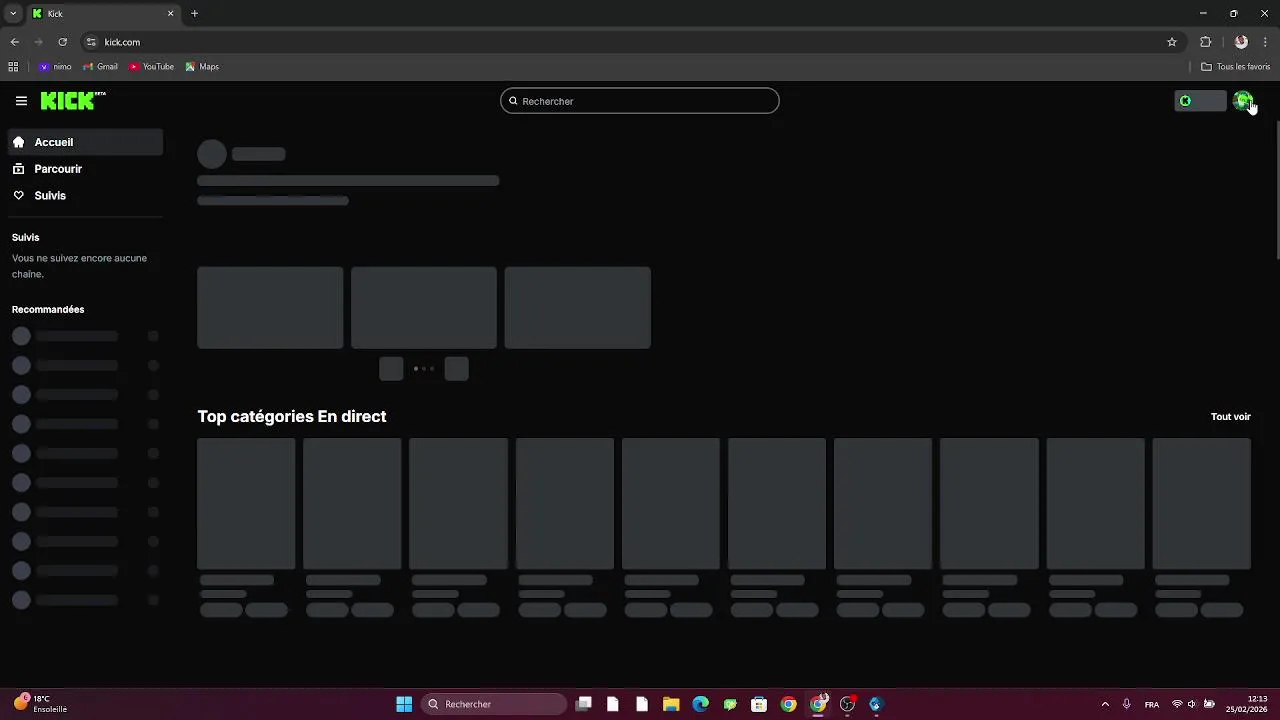The height and width of the screenshot is (720, 1280).
Task: Open the Chrome extensions puzzle icon
Action: [x=1206, y=42]
